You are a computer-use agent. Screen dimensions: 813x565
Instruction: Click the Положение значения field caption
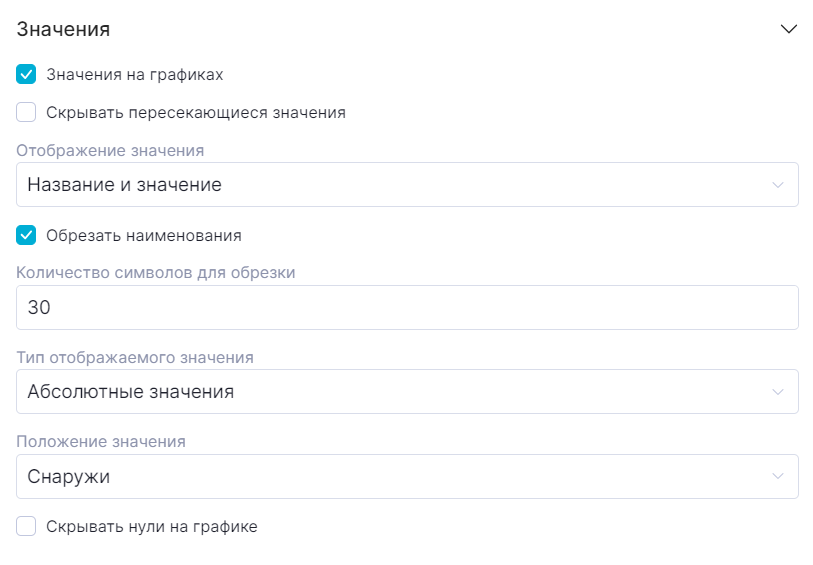tap(101, 441)
